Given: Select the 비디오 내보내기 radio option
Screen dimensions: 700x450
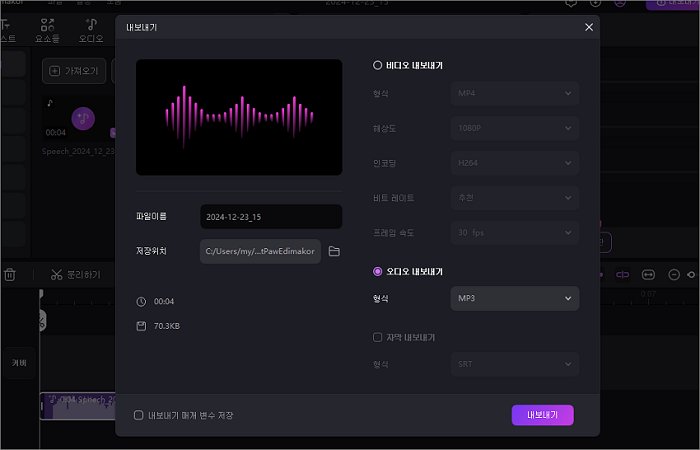Looking at the screenshot, I should 377,65.
